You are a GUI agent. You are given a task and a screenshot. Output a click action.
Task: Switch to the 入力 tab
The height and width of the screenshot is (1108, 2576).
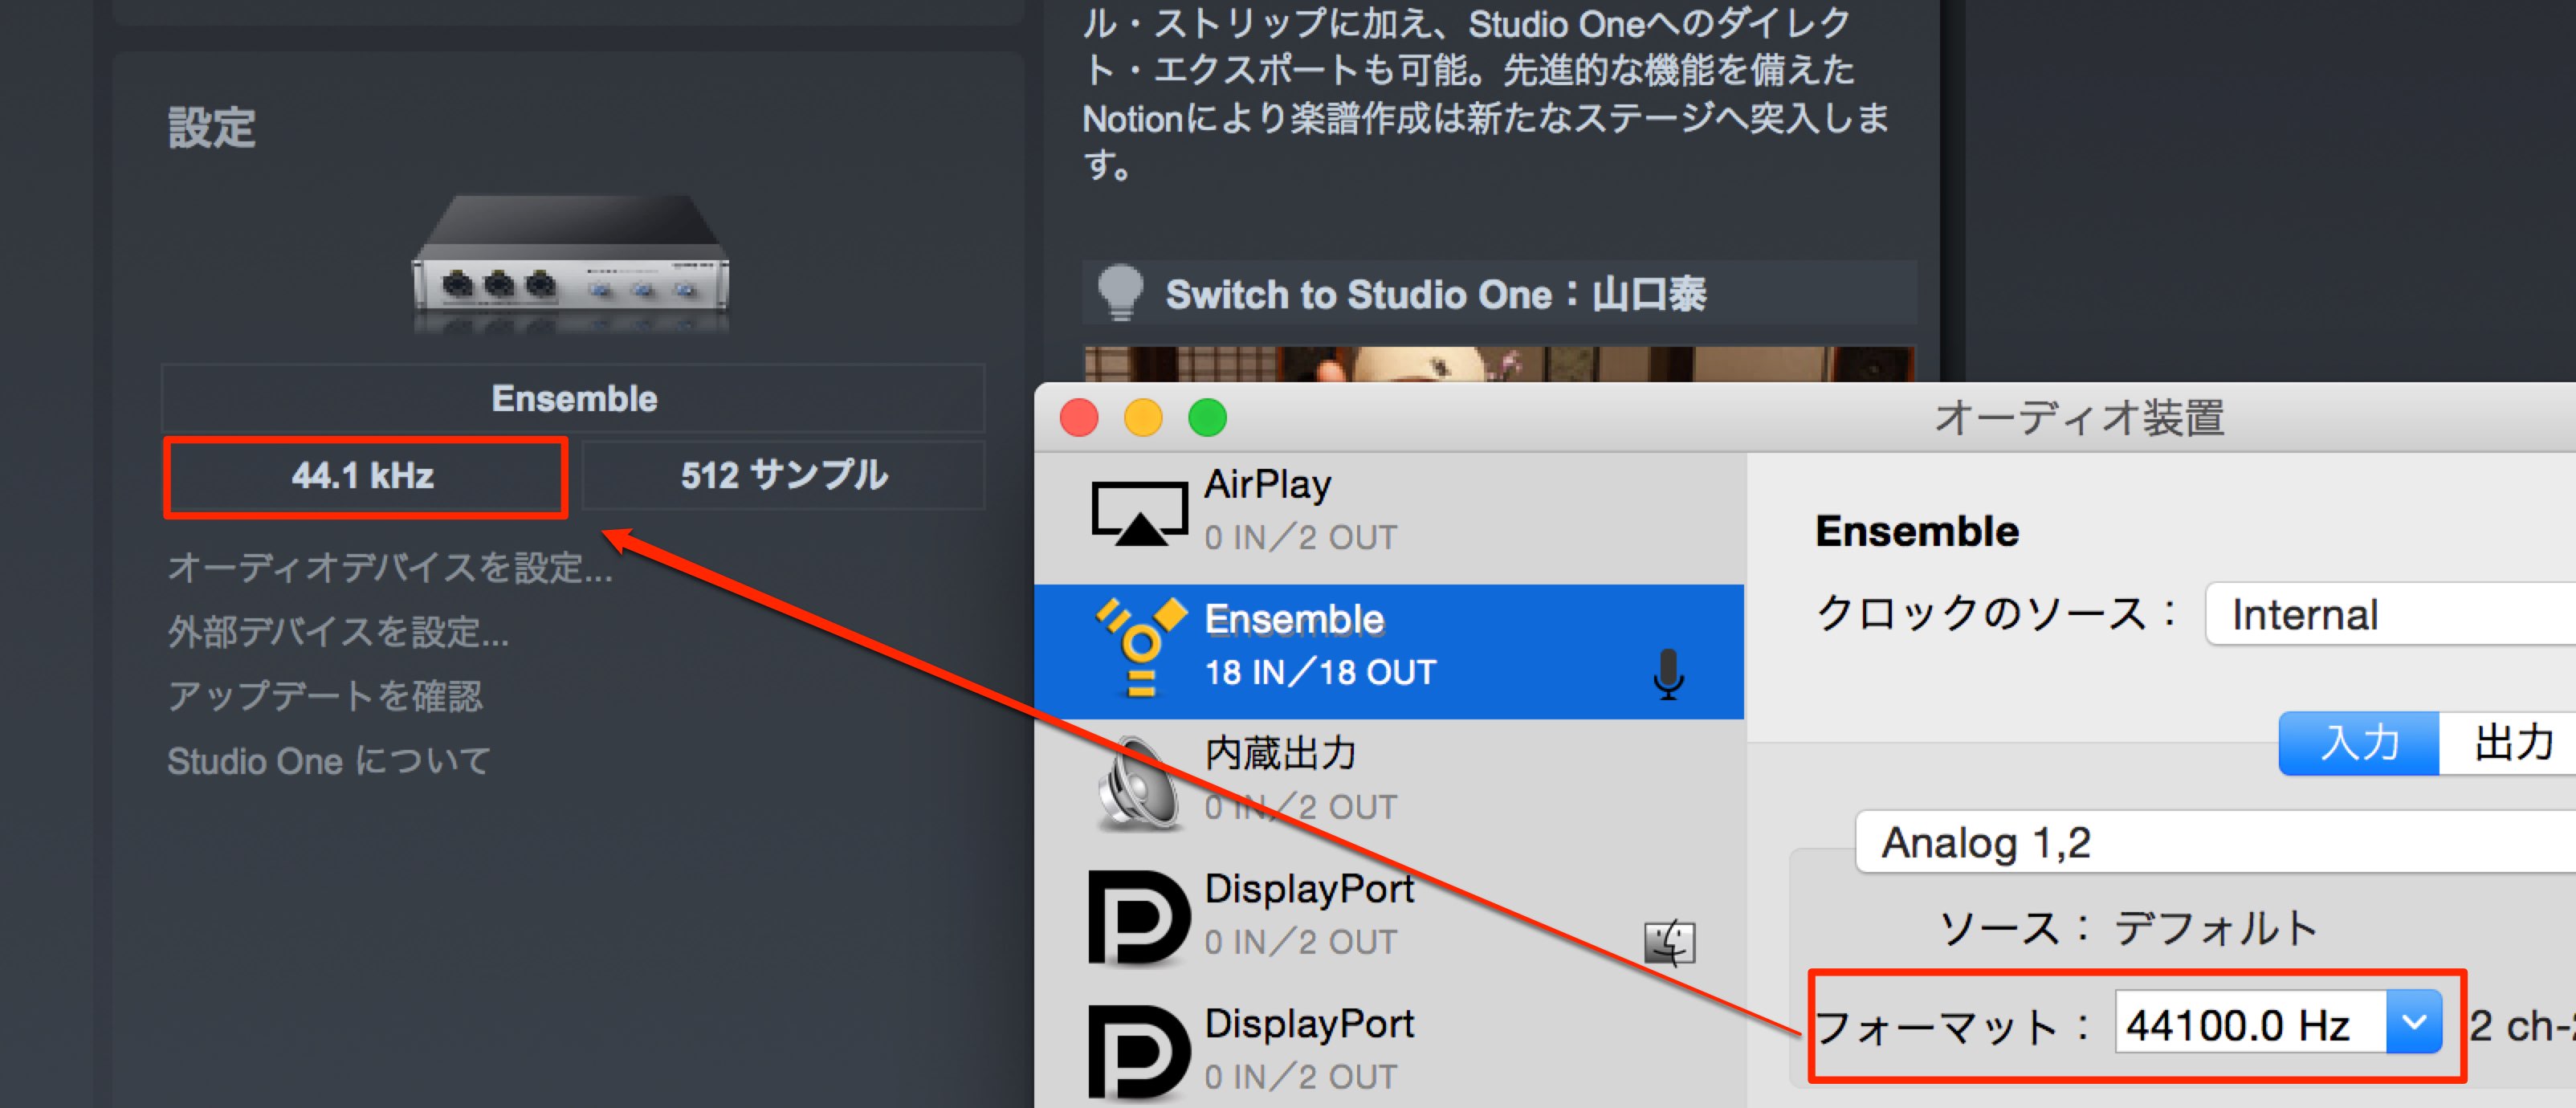[2359, 743]
